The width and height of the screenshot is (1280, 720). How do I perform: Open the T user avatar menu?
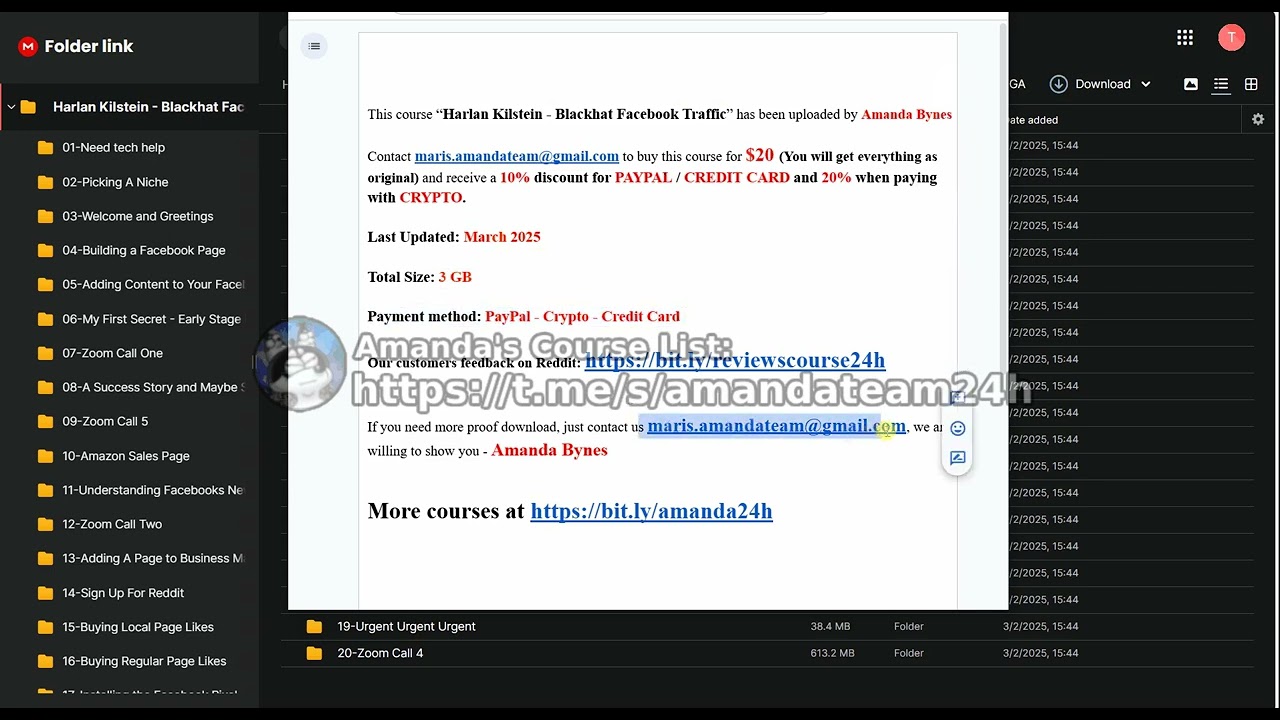(1231, 38)
